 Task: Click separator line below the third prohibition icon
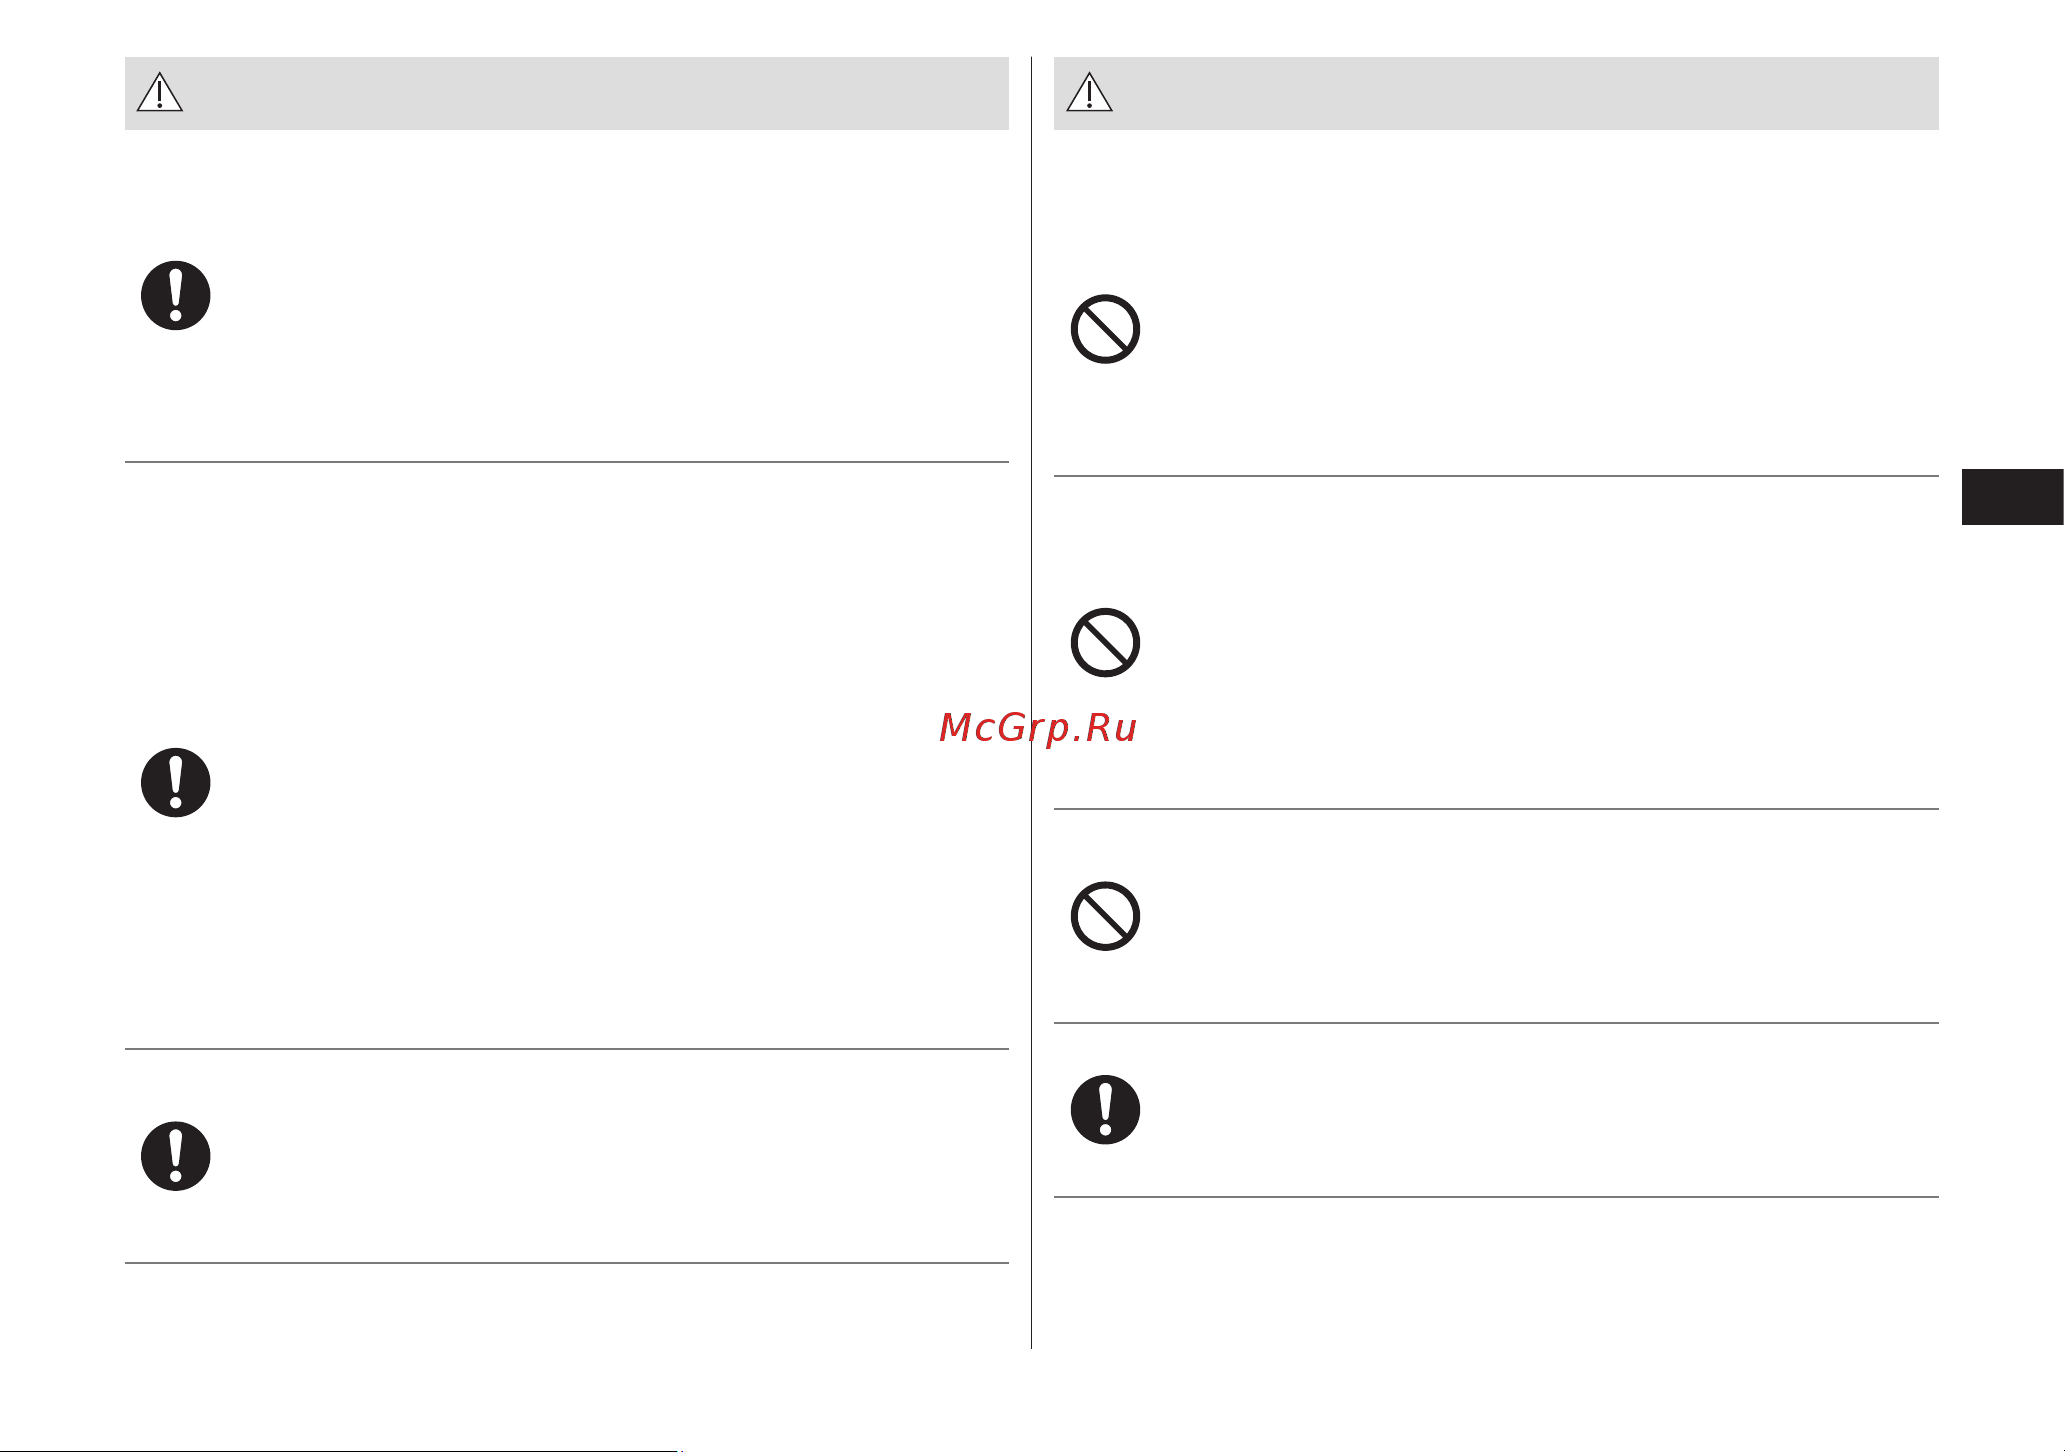(x=1497, y=1023)
